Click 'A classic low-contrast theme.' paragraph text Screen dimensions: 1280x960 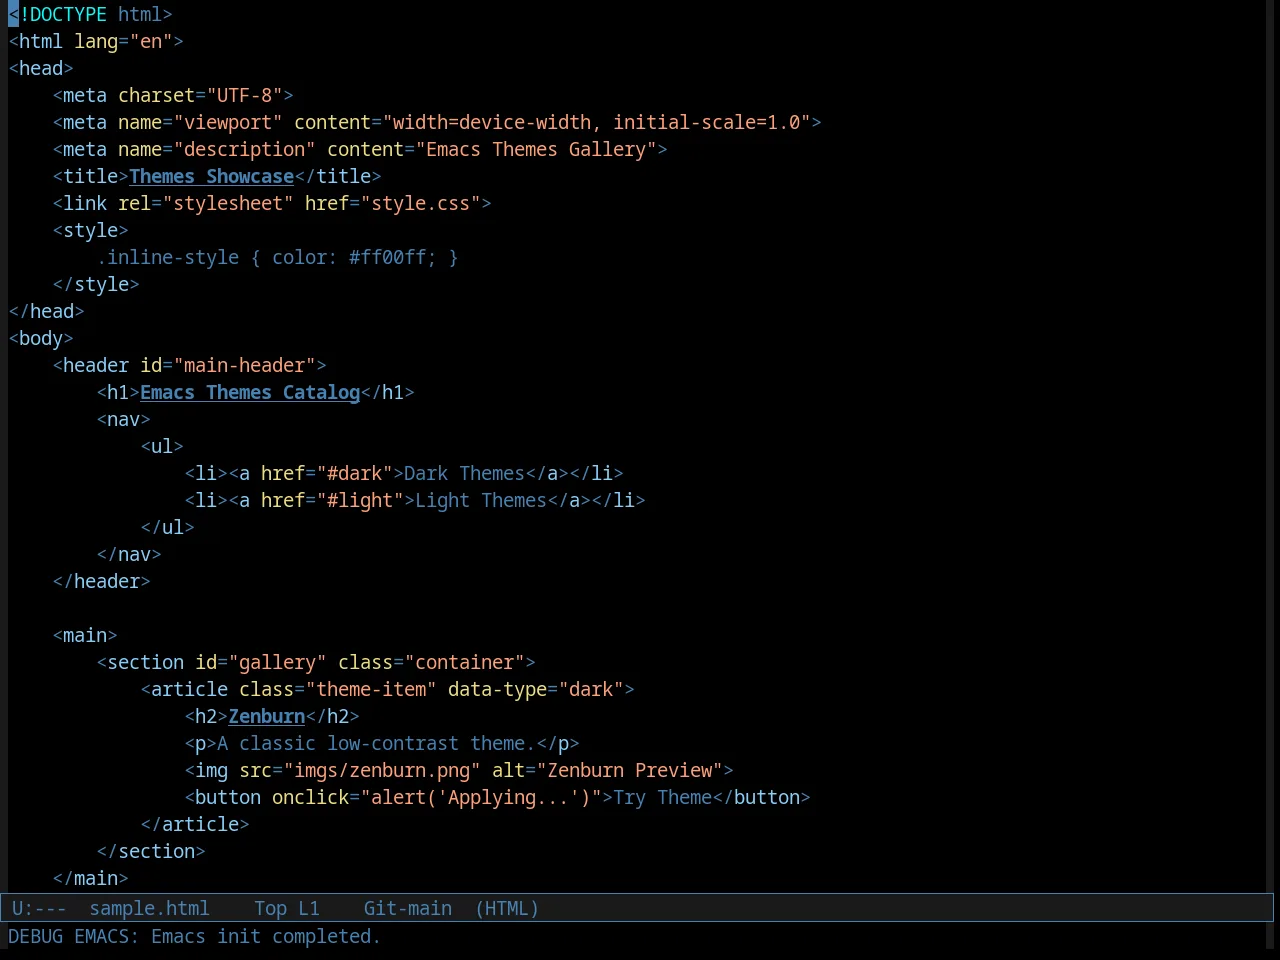coord(376,743)
